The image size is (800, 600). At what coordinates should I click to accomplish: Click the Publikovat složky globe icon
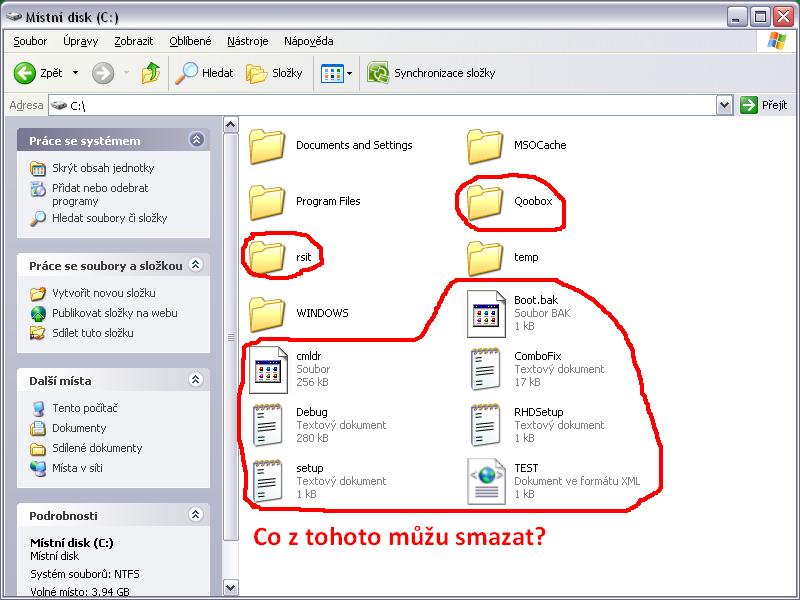tap(38, 313)
